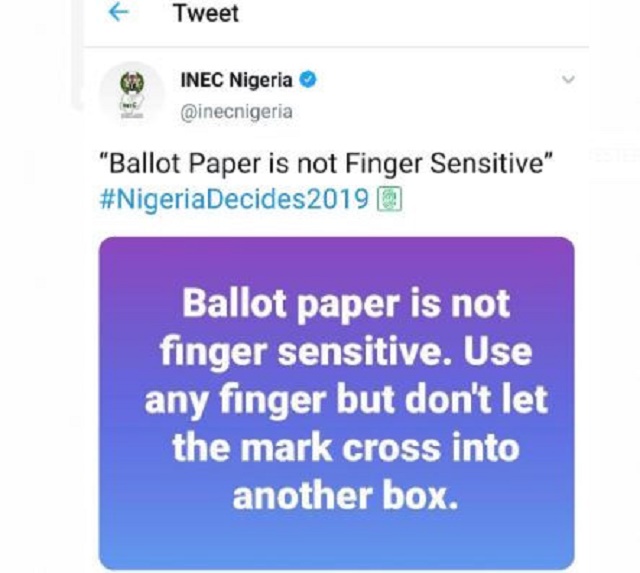
Task: Expand the tweet options chevron
Action: [568, 80]
